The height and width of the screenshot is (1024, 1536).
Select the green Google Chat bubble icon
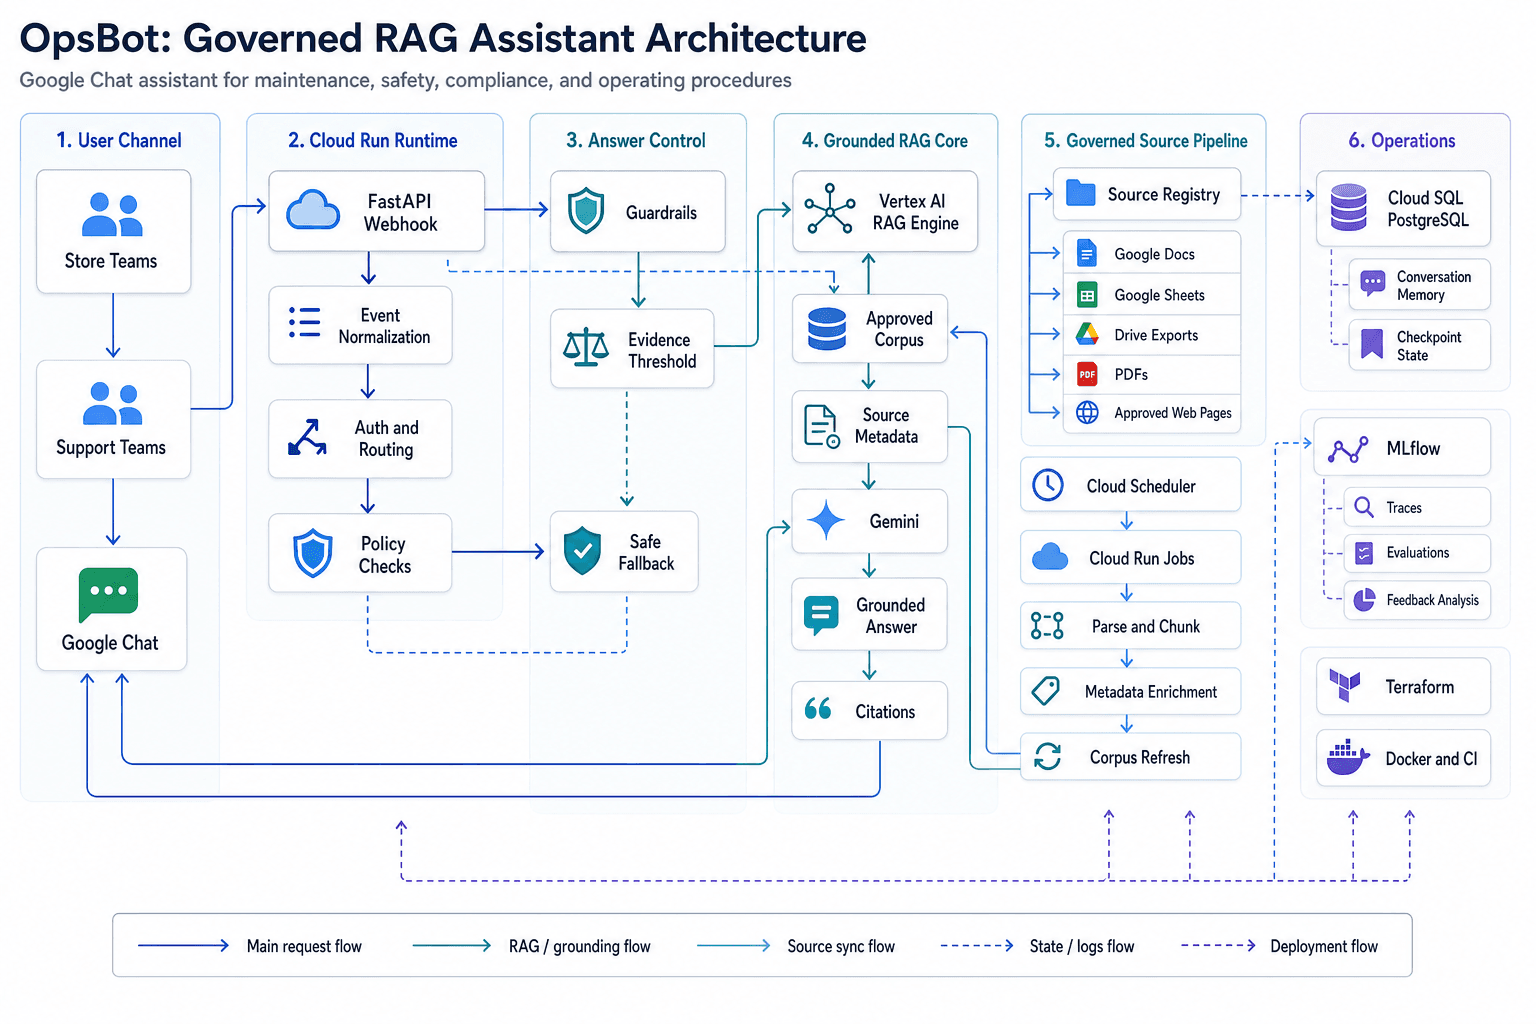pos(108,595)
